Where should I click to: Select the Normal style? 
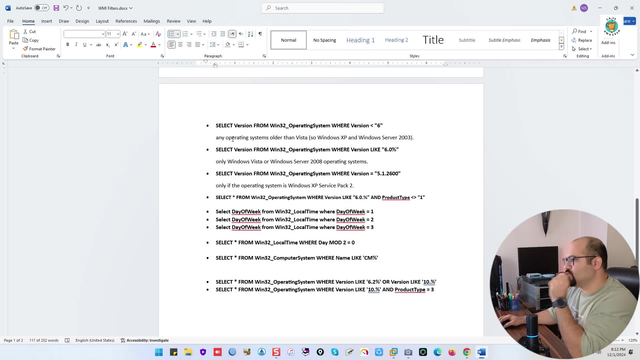[289, 40]
